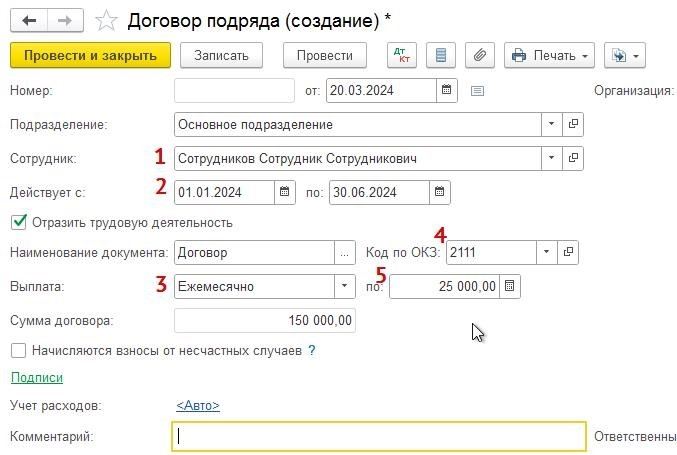Click the Действует с date field 01.01.2024

(x=225, y=192)
